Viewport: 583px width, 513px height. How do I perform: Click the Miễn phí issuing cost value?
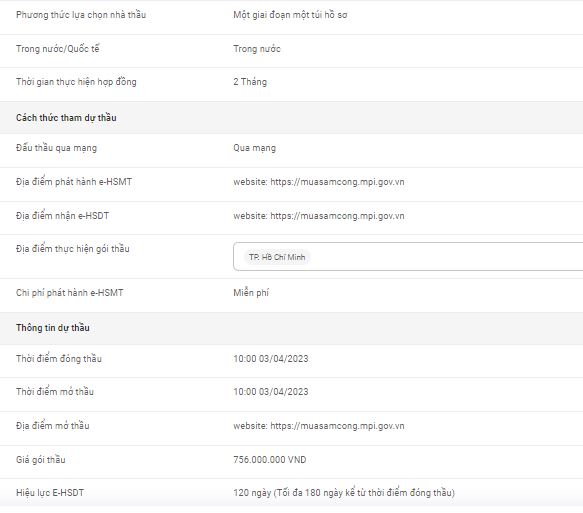coord(251,293)
